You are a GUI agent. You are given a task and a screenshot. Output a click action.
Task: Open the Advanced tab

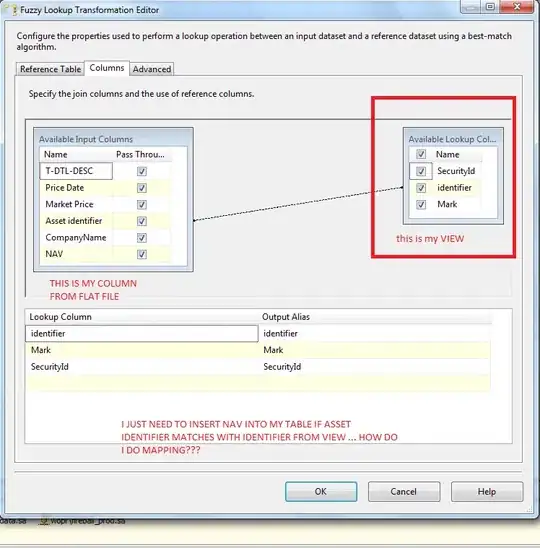[152, 69]
